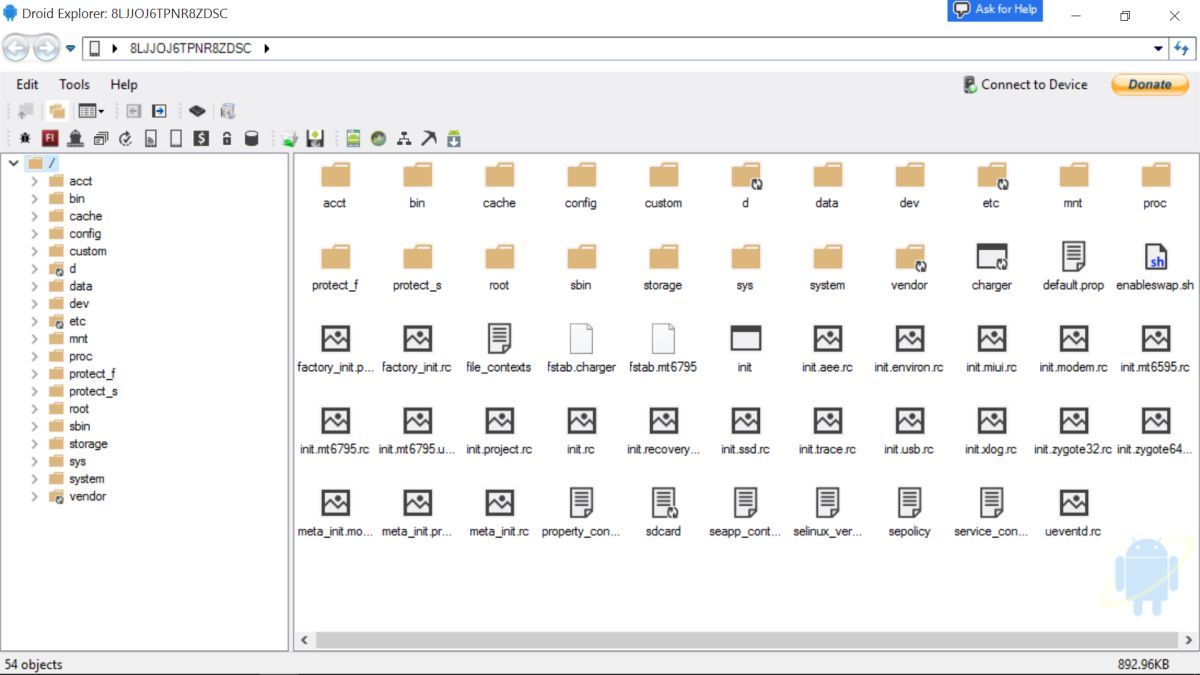Click the dark ship toolbar icon
This screenshot has width=1200, height=675.
click(75, 139)
